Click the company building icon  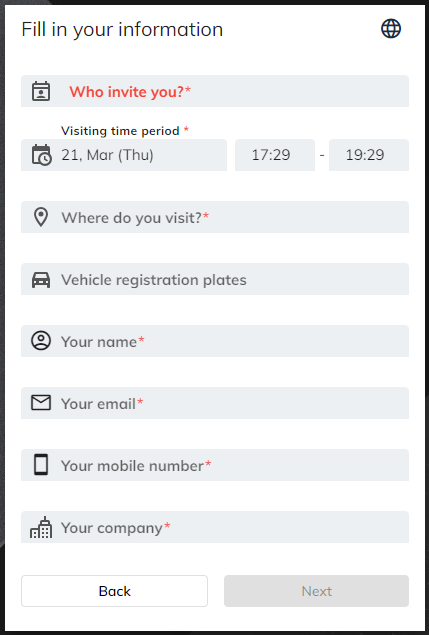pos(41,527)
